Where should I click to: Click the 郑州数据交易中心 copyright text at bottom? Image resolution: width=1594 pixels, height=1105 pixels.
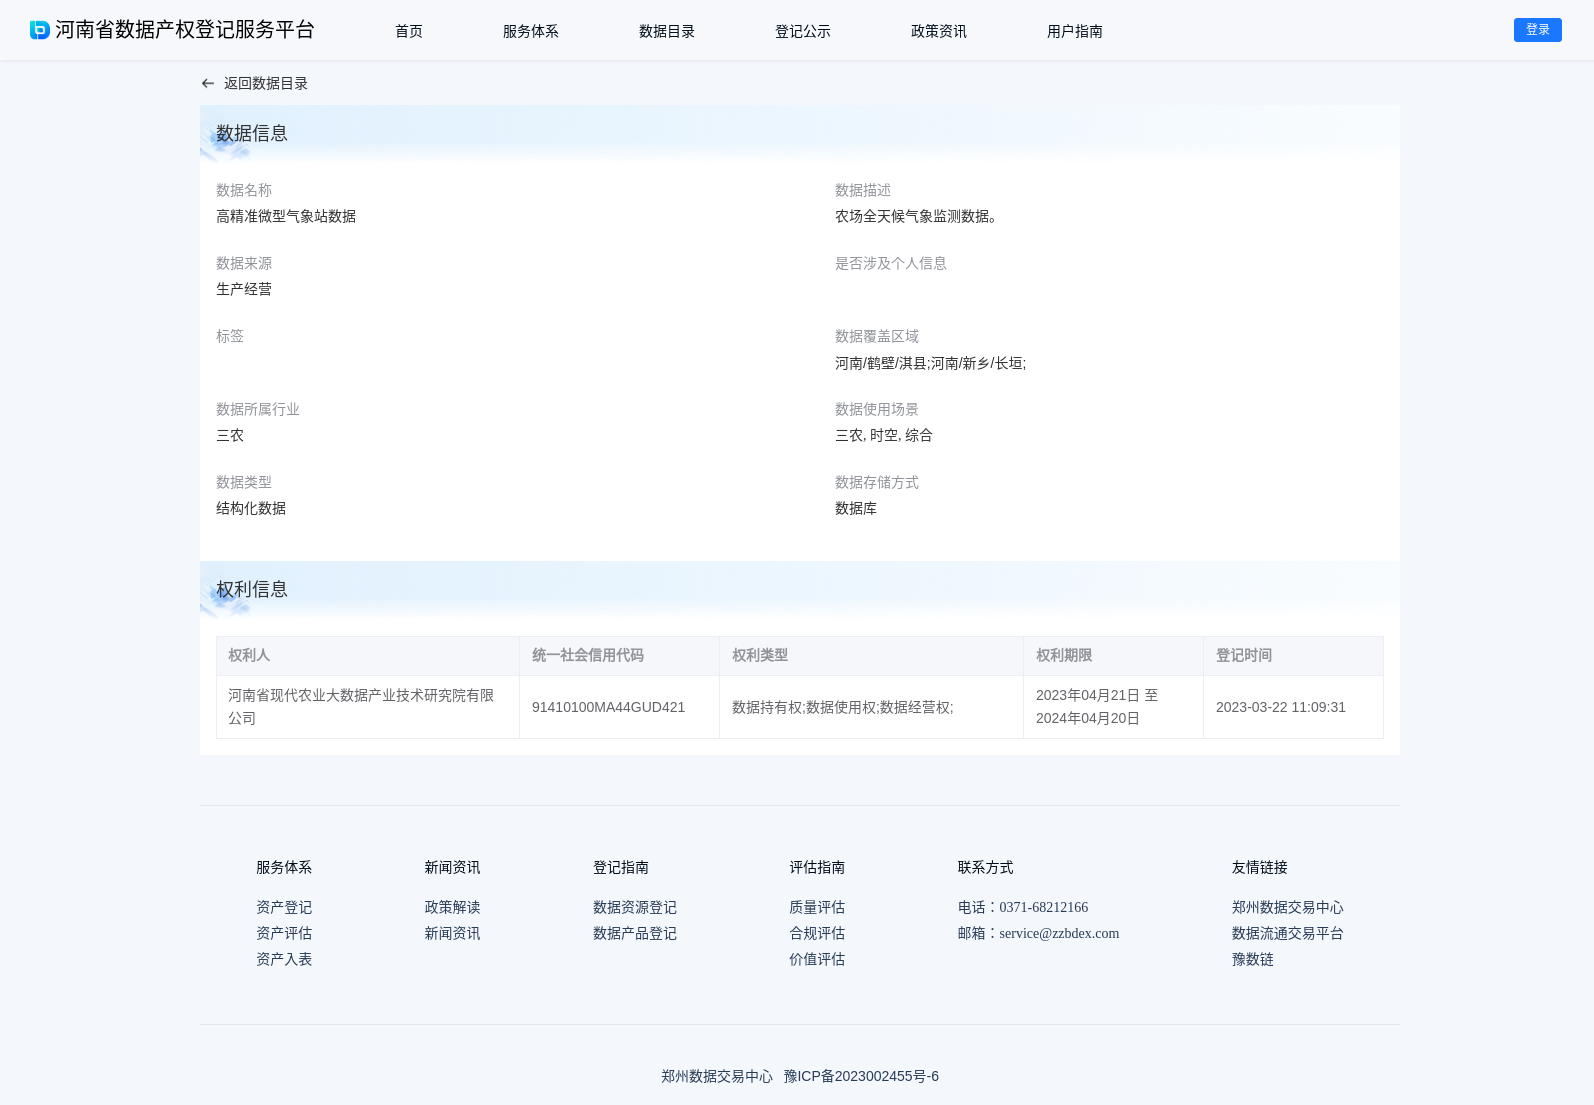pyautogui.click(x=717, y=1076)
